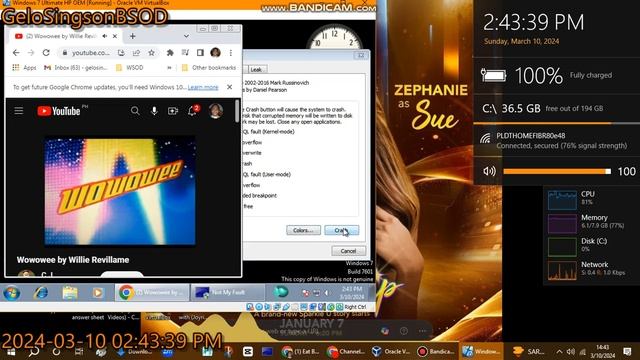This screenshot has width=640, height=360.
Task: Click the Windows 7 taskbar clock
Action: point(351,293)
